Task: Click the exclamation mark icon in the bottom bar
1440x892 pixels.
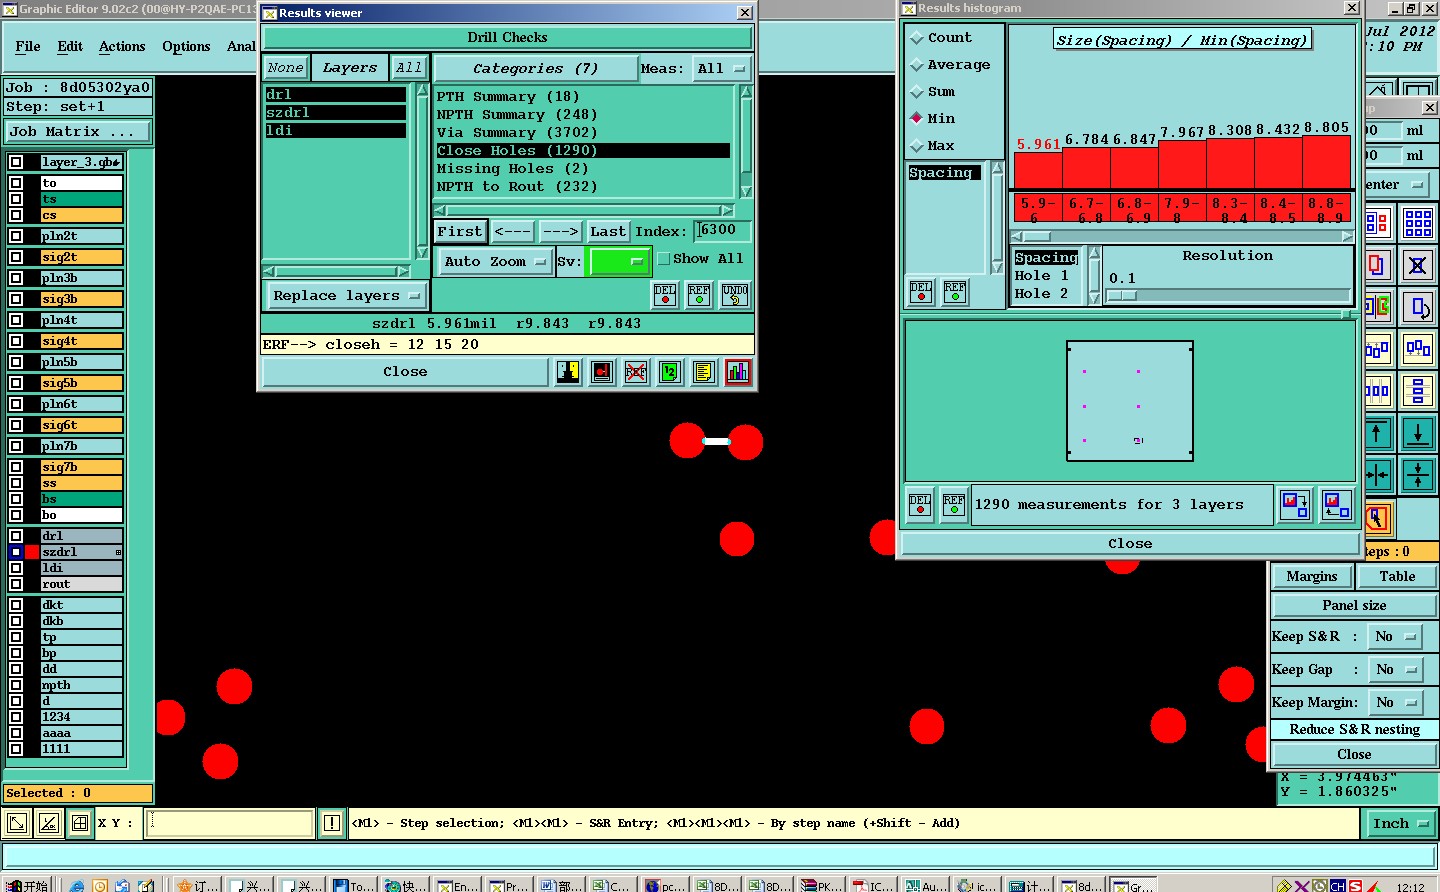Action: (x=332, y=823)
